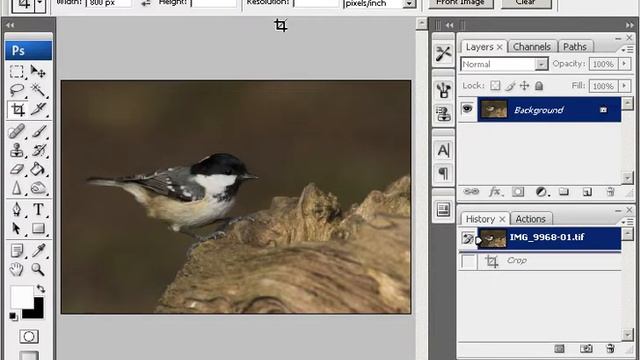Select the Crop tool in toolbox
The width and height of the screenshot is (640, 360).
click(x=17, y=109)
